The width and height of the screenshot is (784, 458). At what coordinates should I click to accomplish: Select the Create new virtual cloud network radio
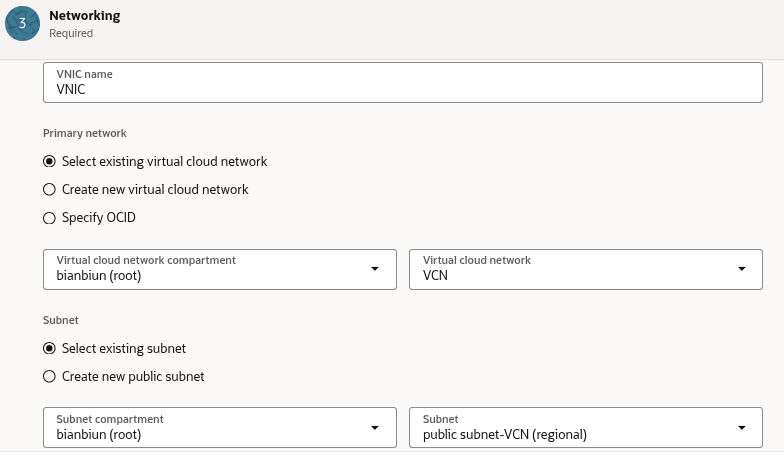[x=49, y=189]
